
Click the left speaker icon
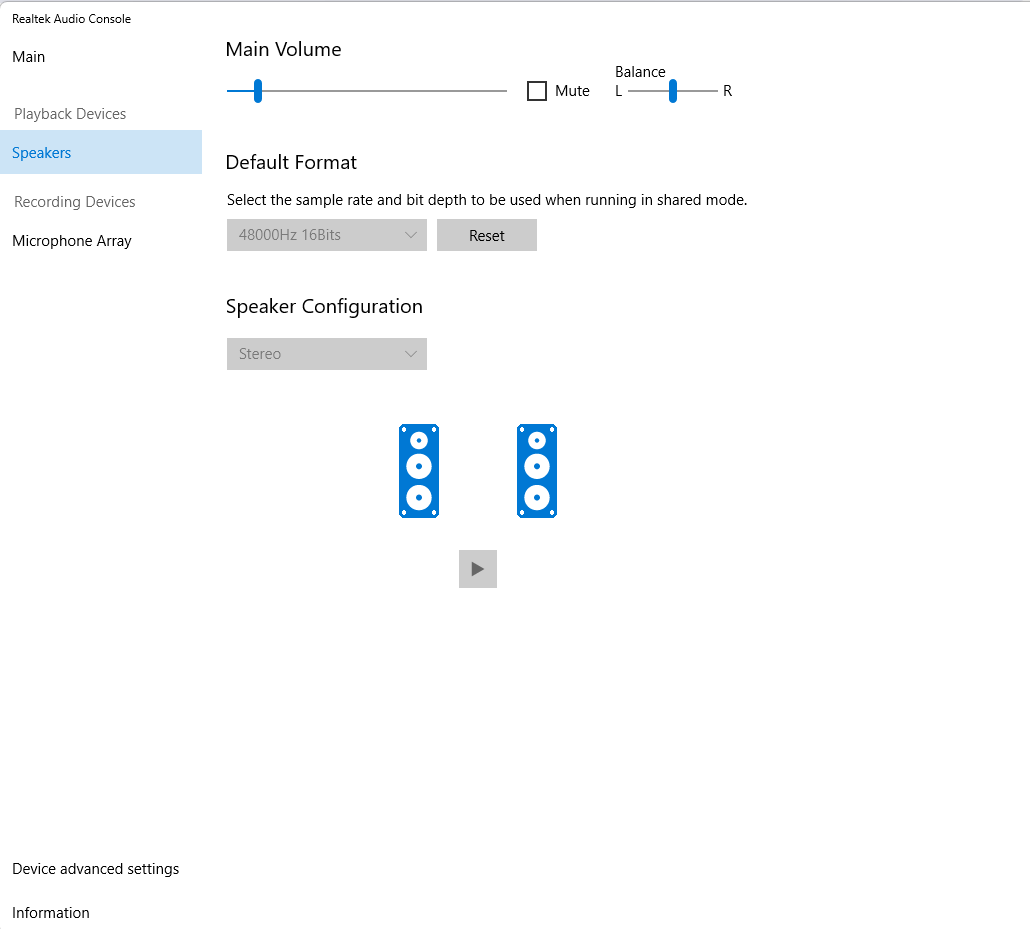click(419, 470)
